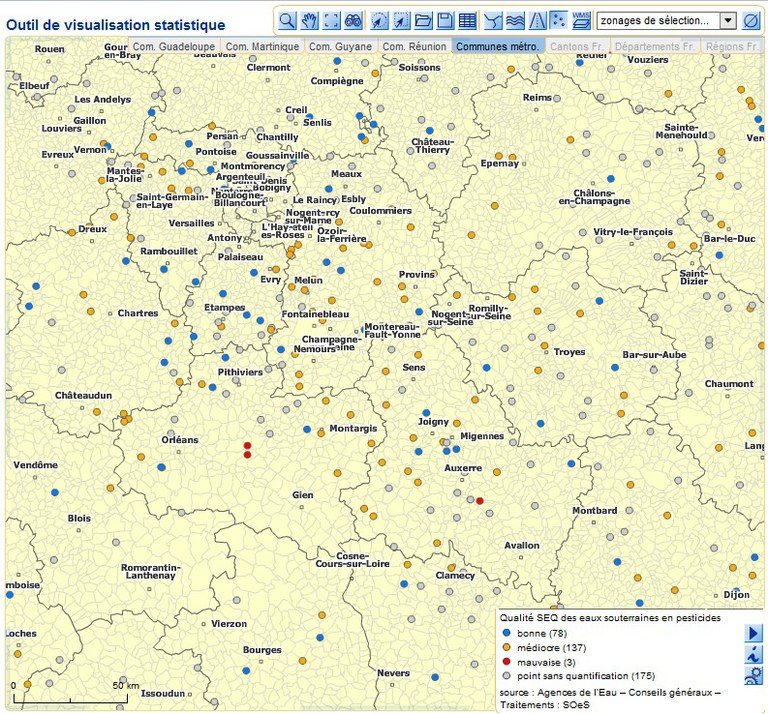Select the Com. Guyane tab
Screen dimensions: 768x714
(x=340, y=46)
